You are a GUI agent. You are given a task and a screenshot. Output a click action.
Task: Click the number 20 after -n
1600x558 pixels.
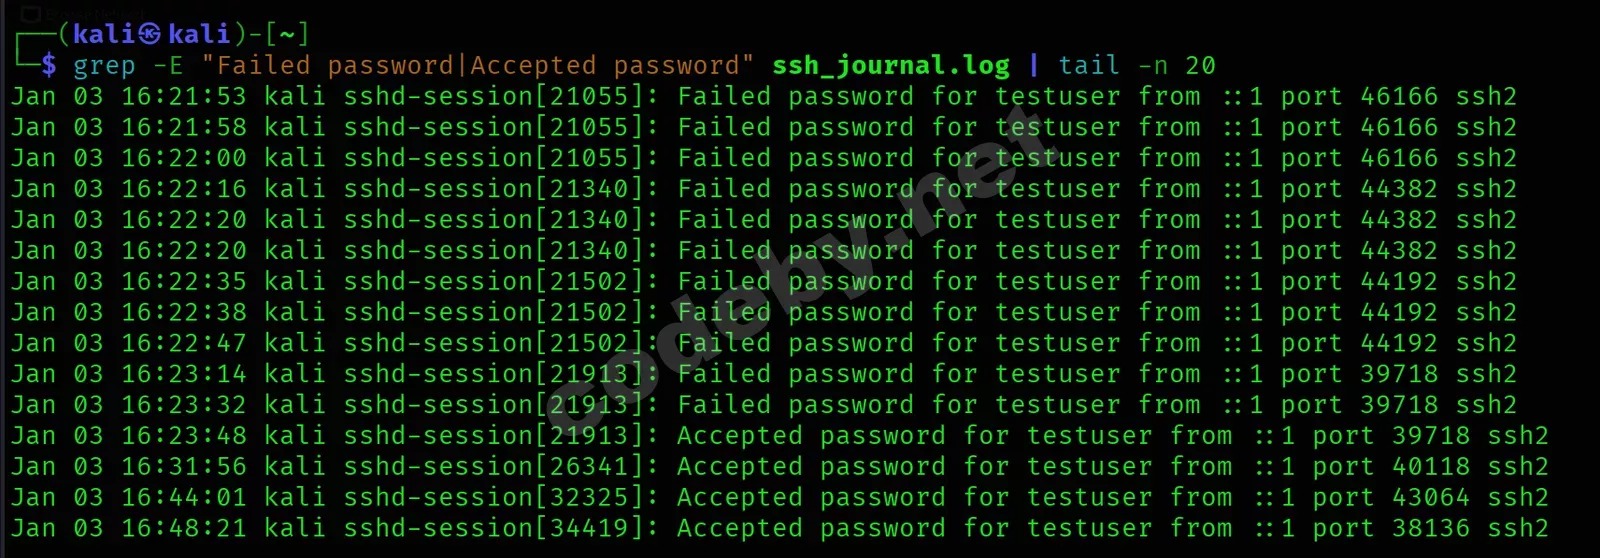point(1200,66)
